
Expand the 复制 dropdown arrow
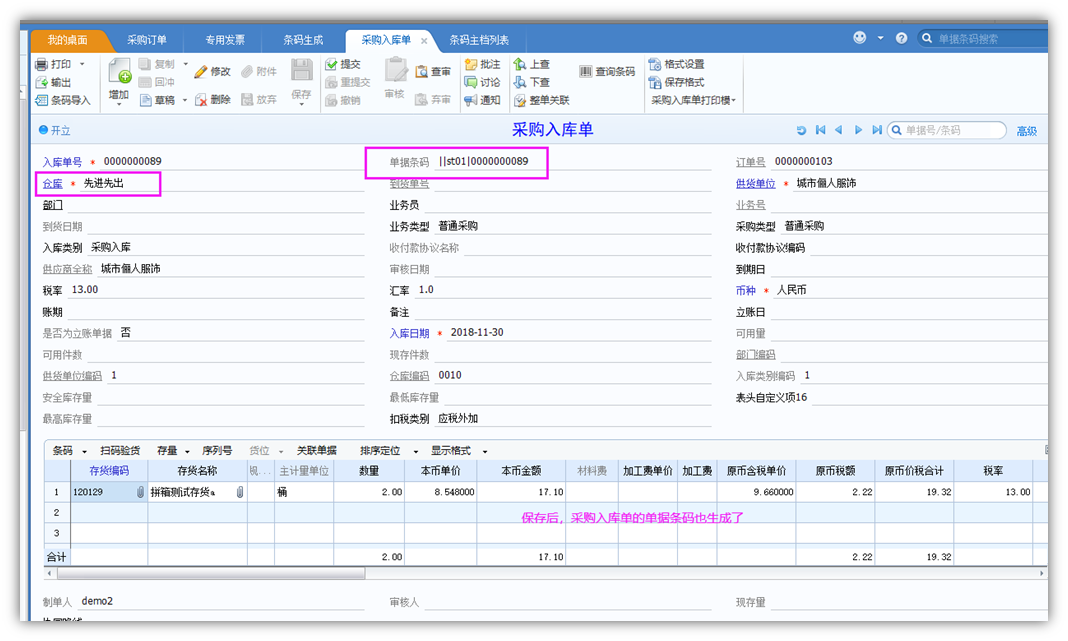(185, 64)
